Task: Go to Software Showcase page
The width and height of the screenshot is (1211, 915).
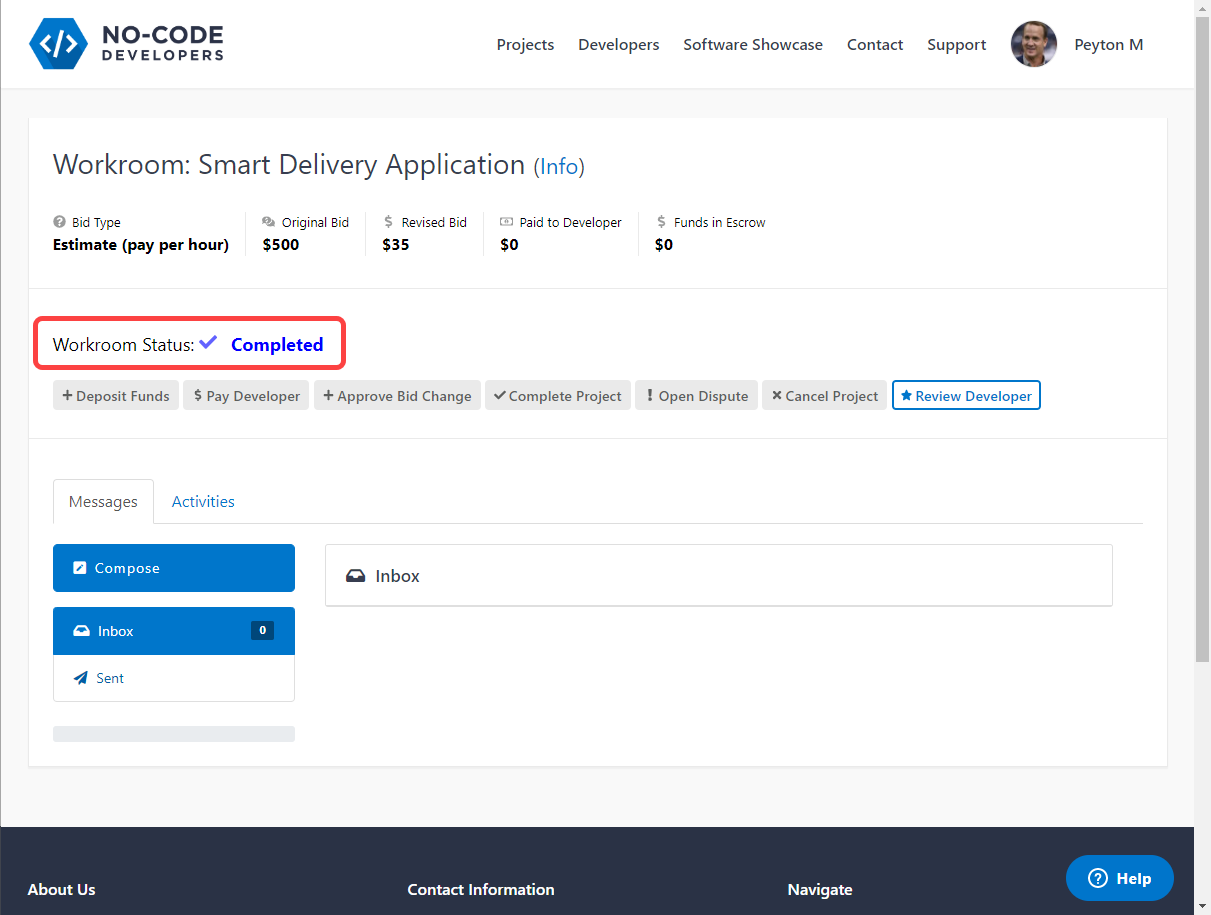Action: pos(753,45)
